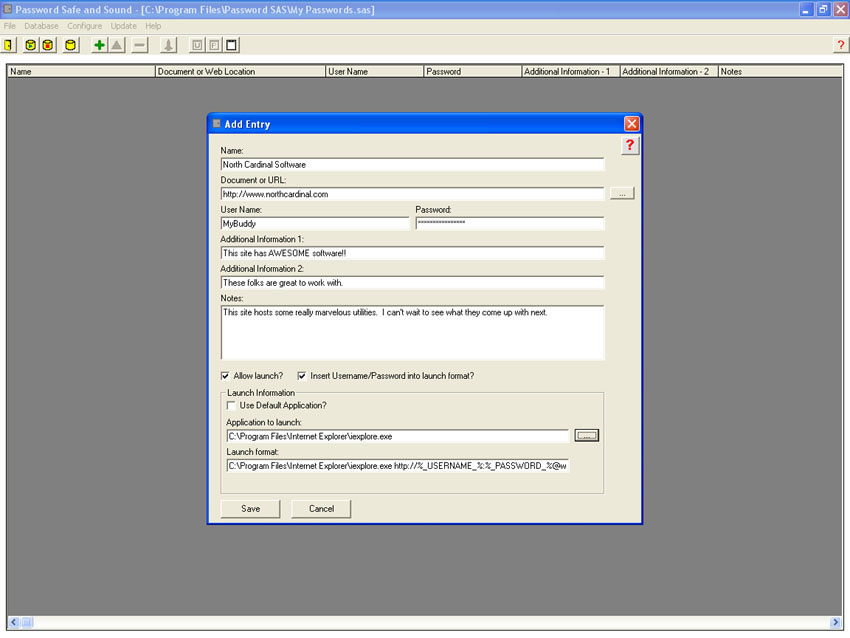Screen dimensions: 850x638
Task: Click the P copy password toolbar icon
Action: pyautogui.click(x=214, y=45)
